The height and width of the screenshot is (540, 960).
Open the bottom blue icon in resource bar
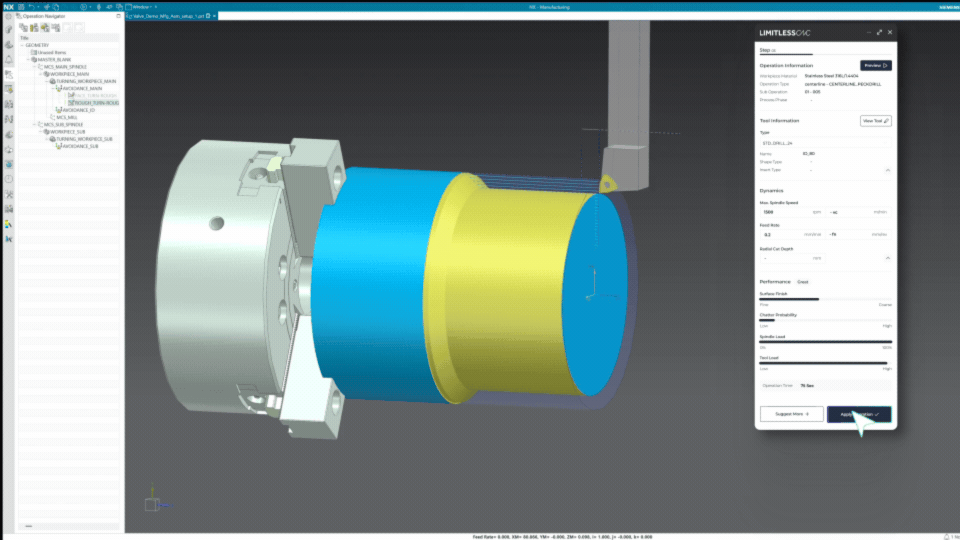pos(9,239)
